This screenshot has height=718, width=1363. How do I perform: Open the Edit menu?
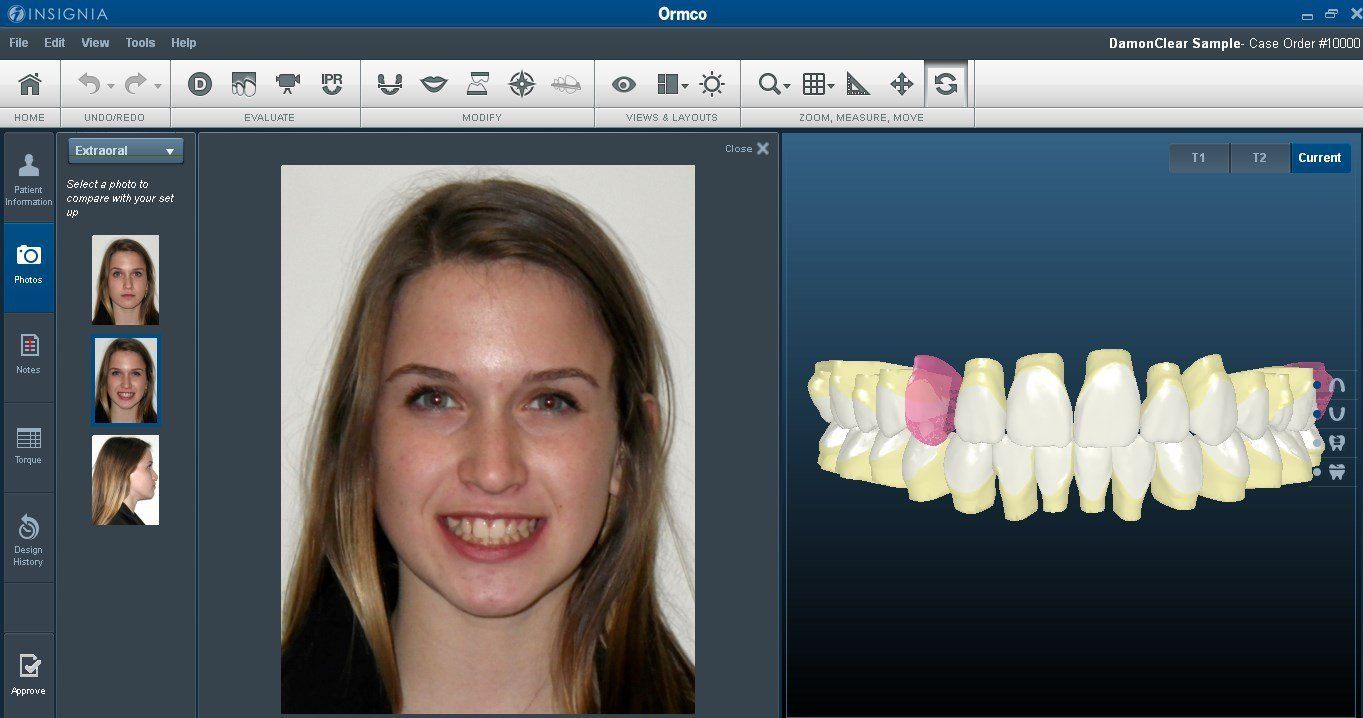pyautogui.click(x=55, y=43)
